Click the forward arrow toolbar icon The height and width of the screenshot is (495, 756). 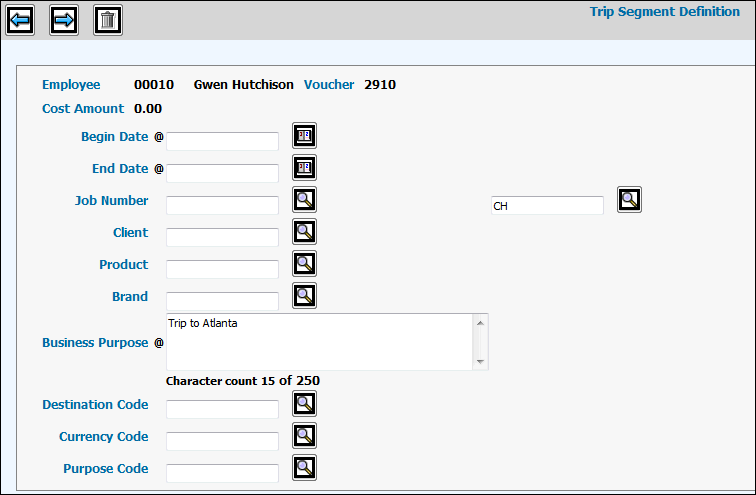[64, 20]
